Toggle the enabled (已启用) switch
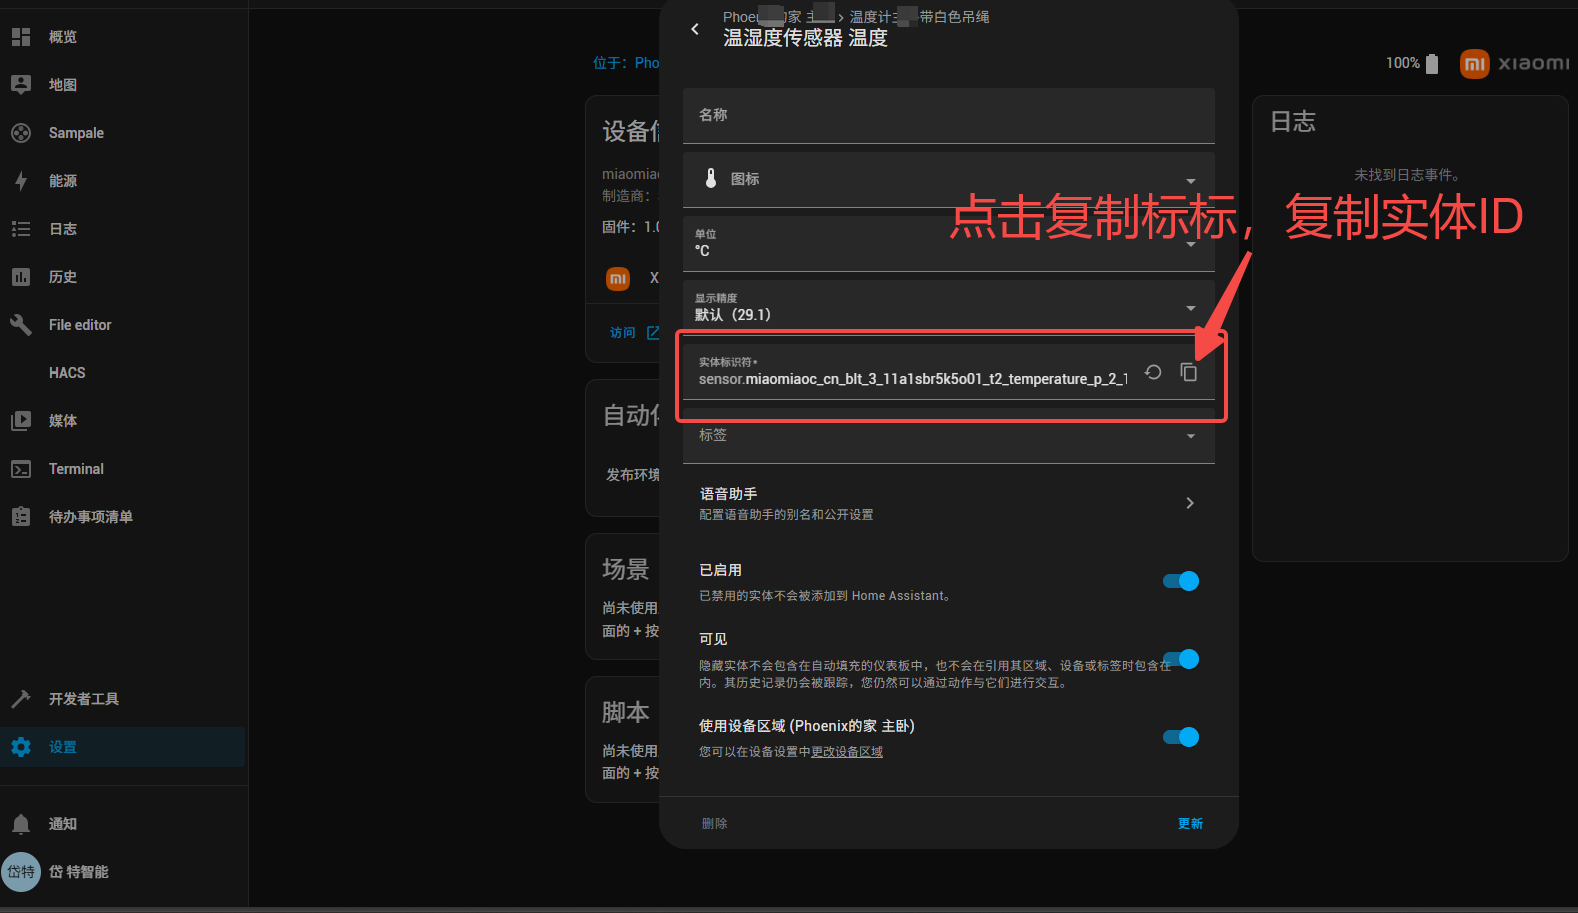 coord(1181,581)
